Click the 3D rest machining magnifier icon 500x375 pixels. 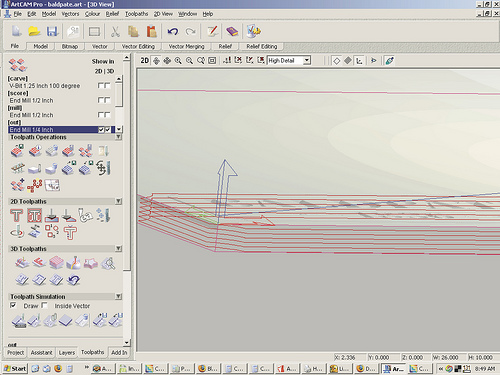(108, 263)
